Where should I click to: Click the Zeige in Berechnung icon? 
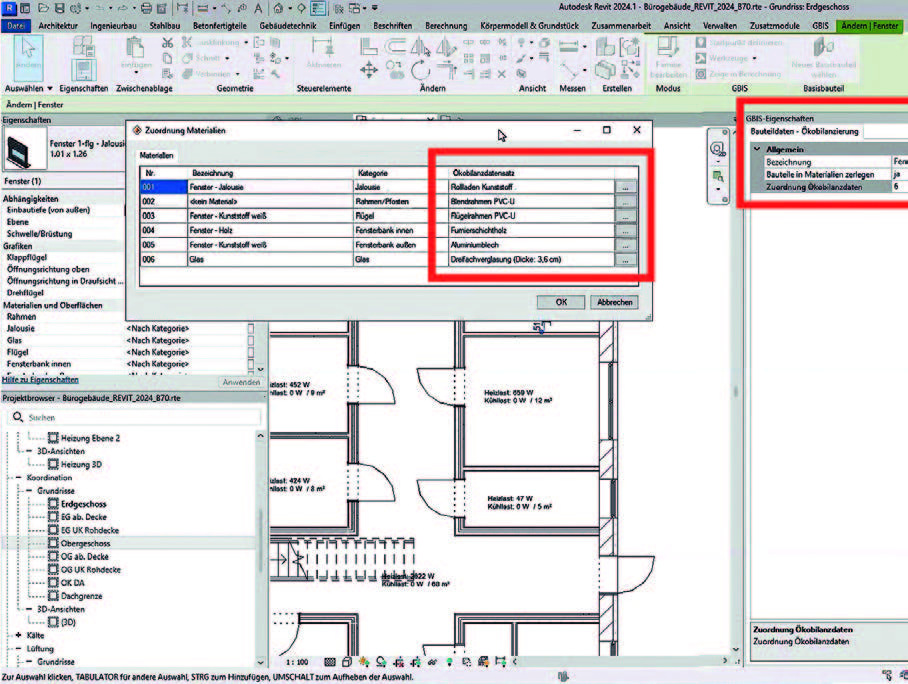(701, 74)
